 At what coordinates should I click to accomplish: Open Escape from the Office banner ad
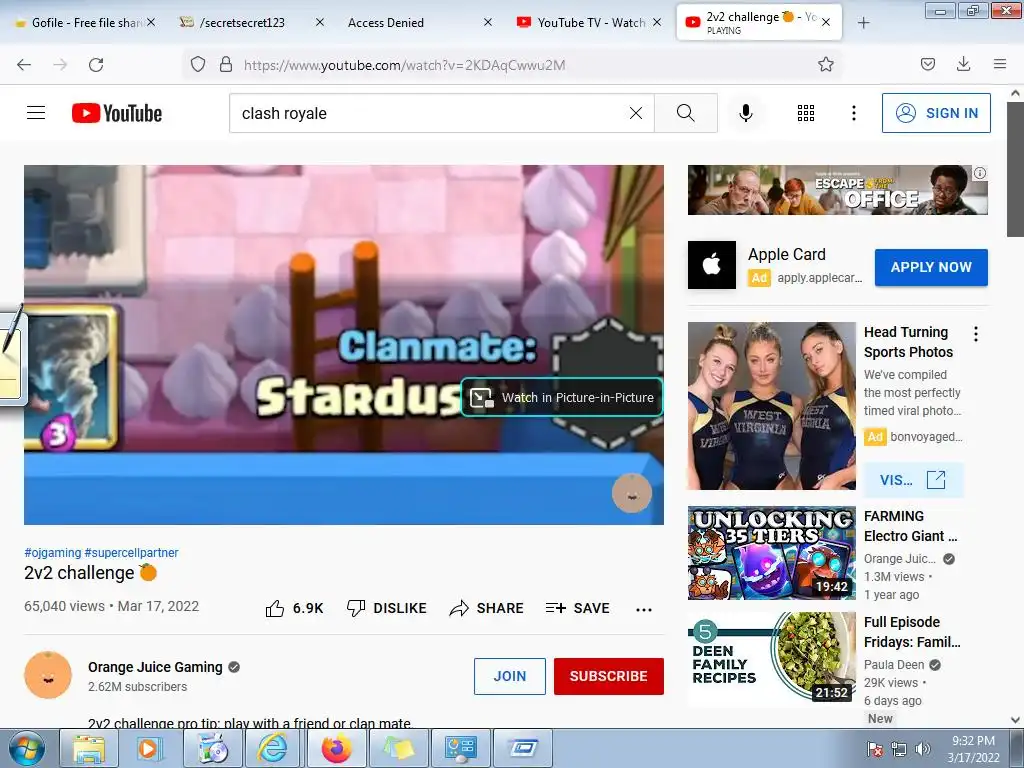837,190
